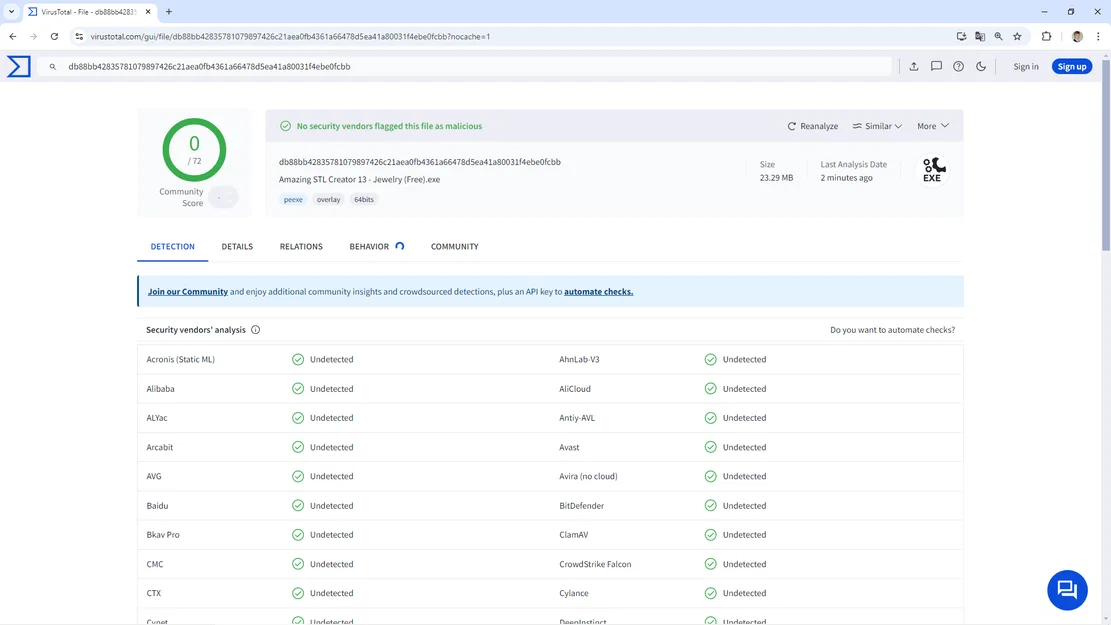This screenshot has height=625, width=1111.
Task: Switch to the RELATIONS tab
Action: coord(301,247)
